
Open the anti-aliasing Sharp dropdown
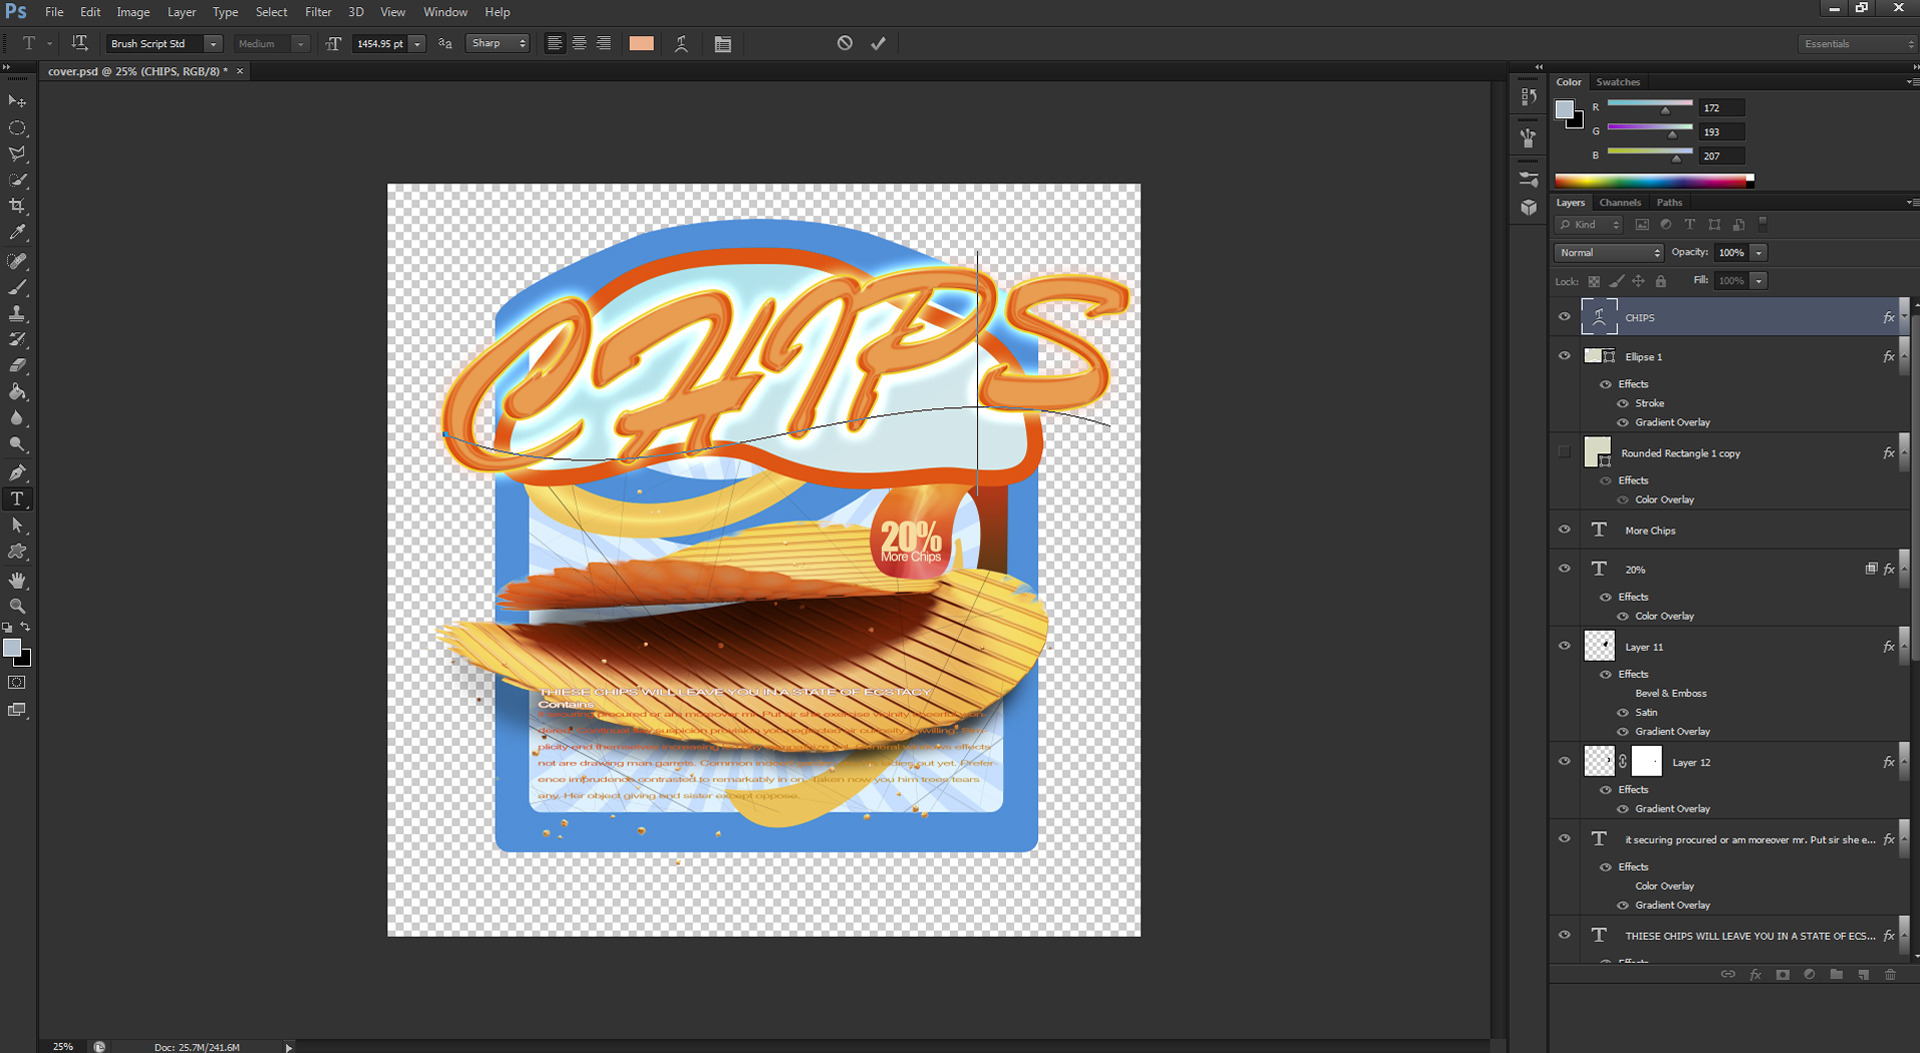(x=497, y=44)
